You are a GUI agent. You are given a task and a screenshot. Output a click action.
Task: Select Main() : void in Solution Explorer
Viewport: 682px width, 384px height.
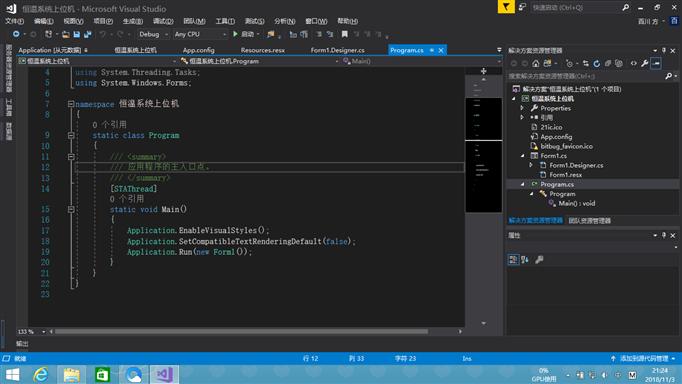tap(577, 203)
